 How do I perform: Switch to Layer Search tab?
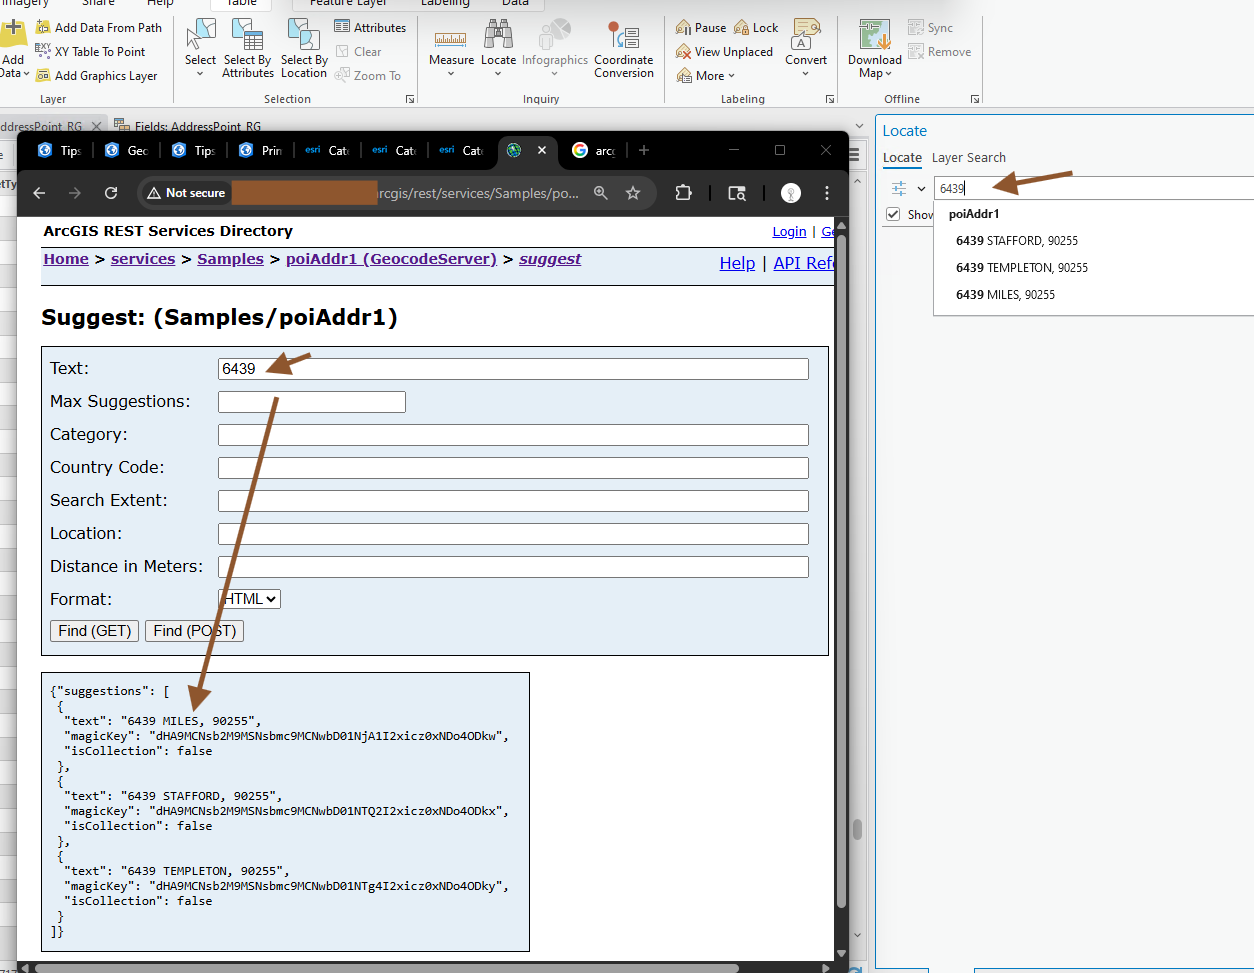click(x=968, y=158)
